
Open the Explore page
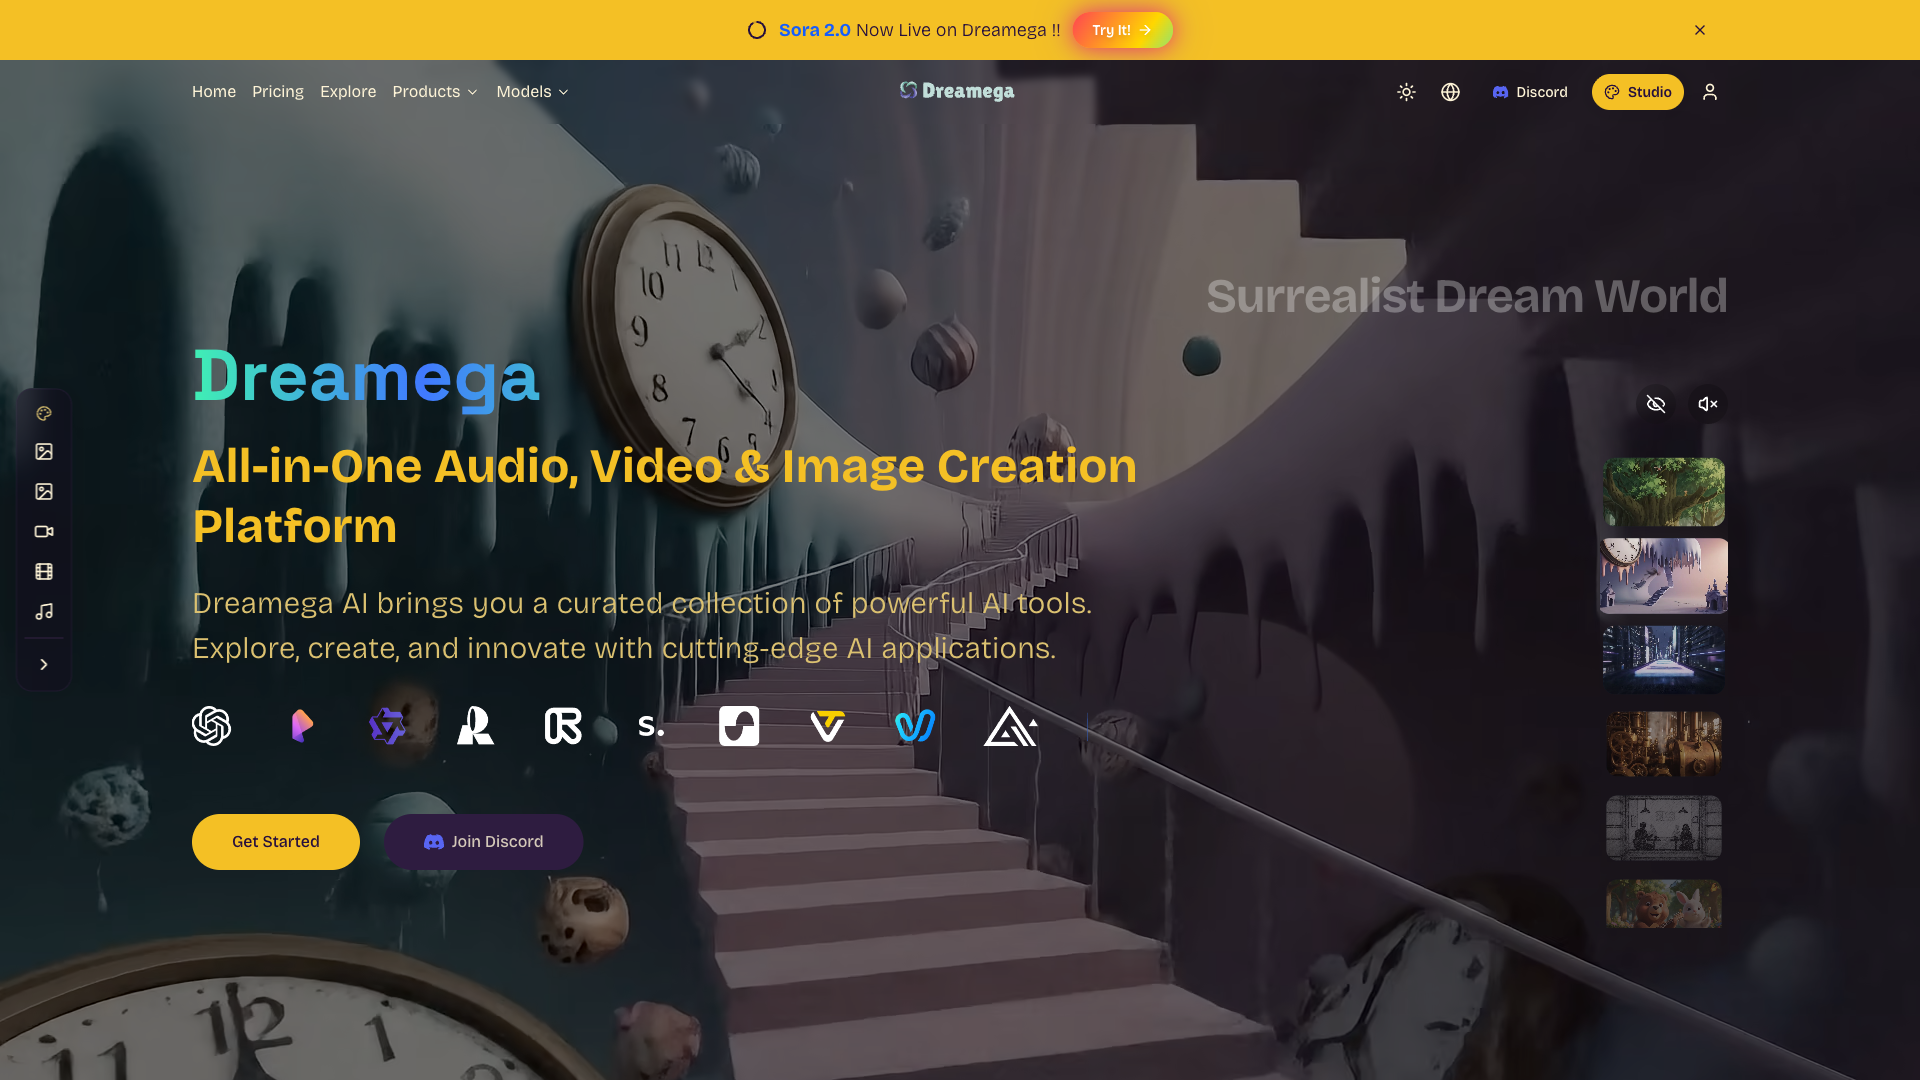click(348, 92)
